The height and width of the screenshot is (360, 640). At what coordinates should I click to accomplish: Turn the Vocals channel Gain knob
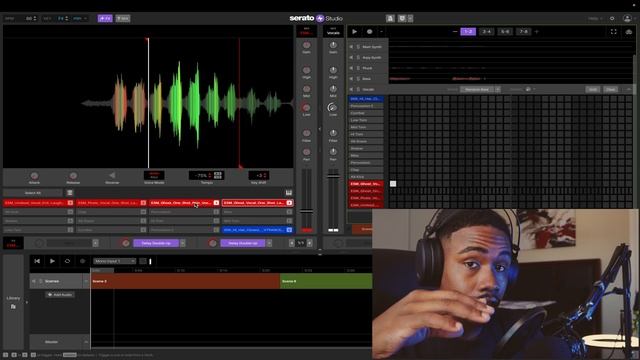[333, 45]
